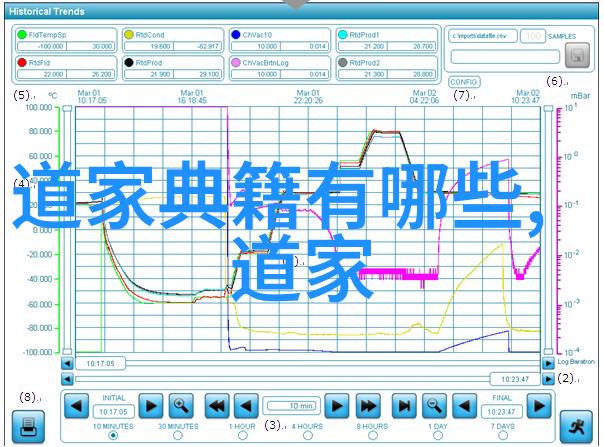Viewport: 604px width, 447px height.
Task: Select the 10 MINUTES radio button
Action: (112, 435)
